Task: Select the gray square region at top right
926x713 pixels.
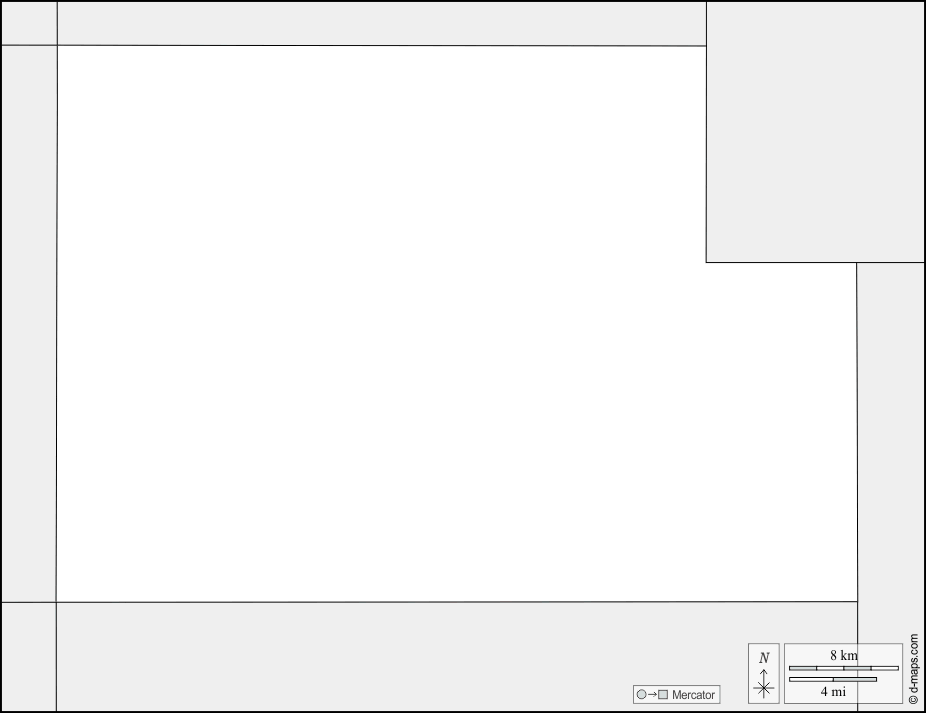Action: [x=815, y=132]
